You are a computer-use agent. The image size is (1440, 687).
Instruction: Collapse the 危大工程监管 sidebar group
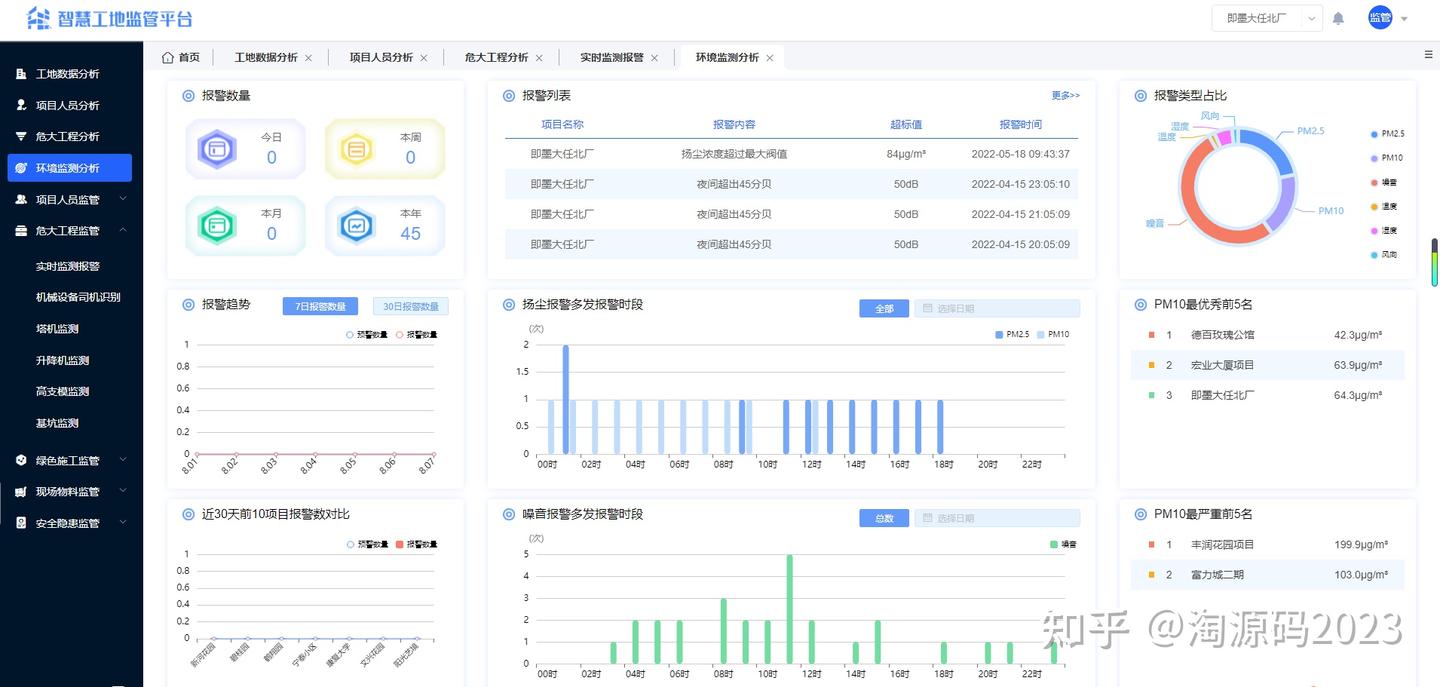[x=70, y=231]
